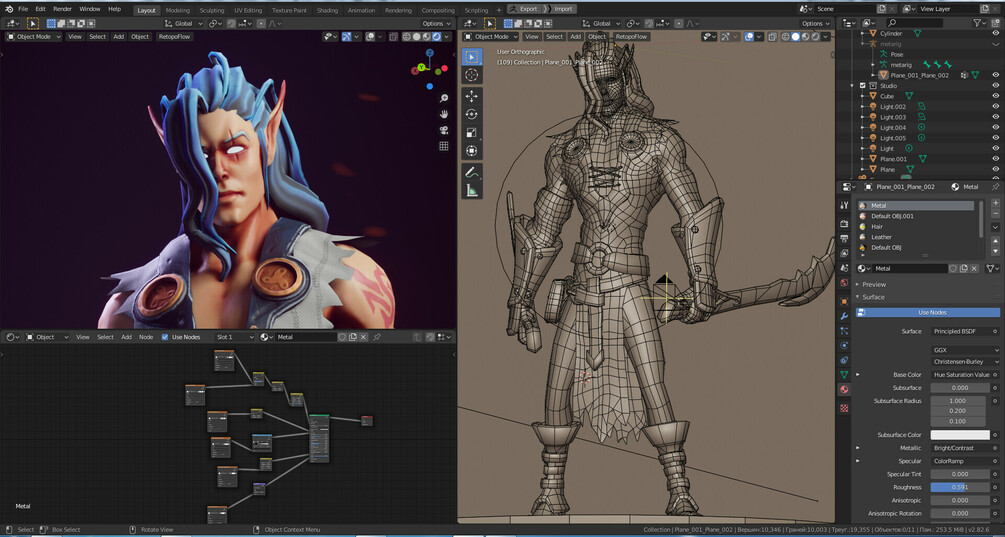The image size is (1005, 537).
Task: Open RetopoFlow menu in left viewport
Action: click(x=174, y=37)
